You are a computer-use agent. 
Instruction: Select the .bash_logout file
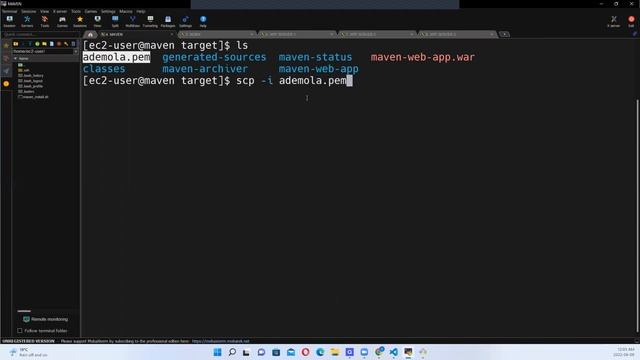31,81
